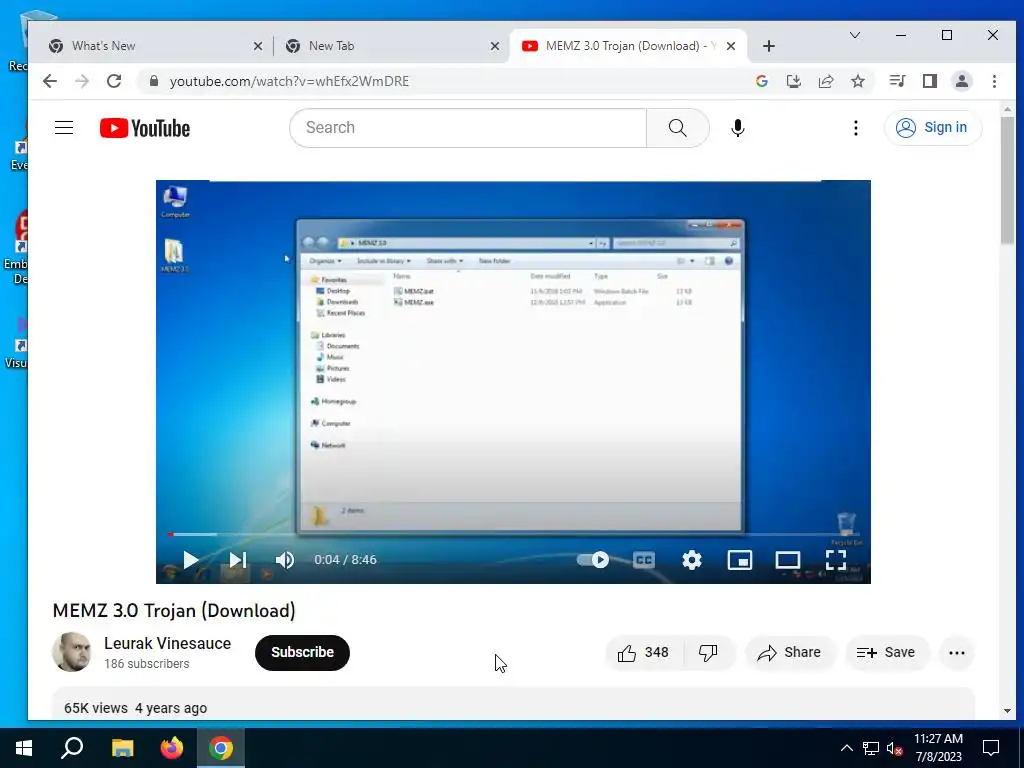
Task: Open Leurak Vinesauce channel avatar
Action: pos(71,652)
